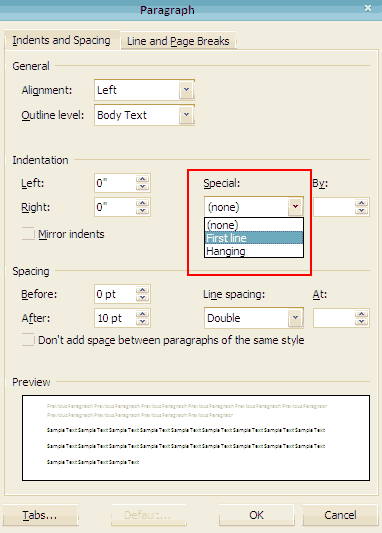Image resolution: width=382 pixels, height=533 pixels.
Task: Decrease After spacing with down arrow
Action: coord(142,322)
